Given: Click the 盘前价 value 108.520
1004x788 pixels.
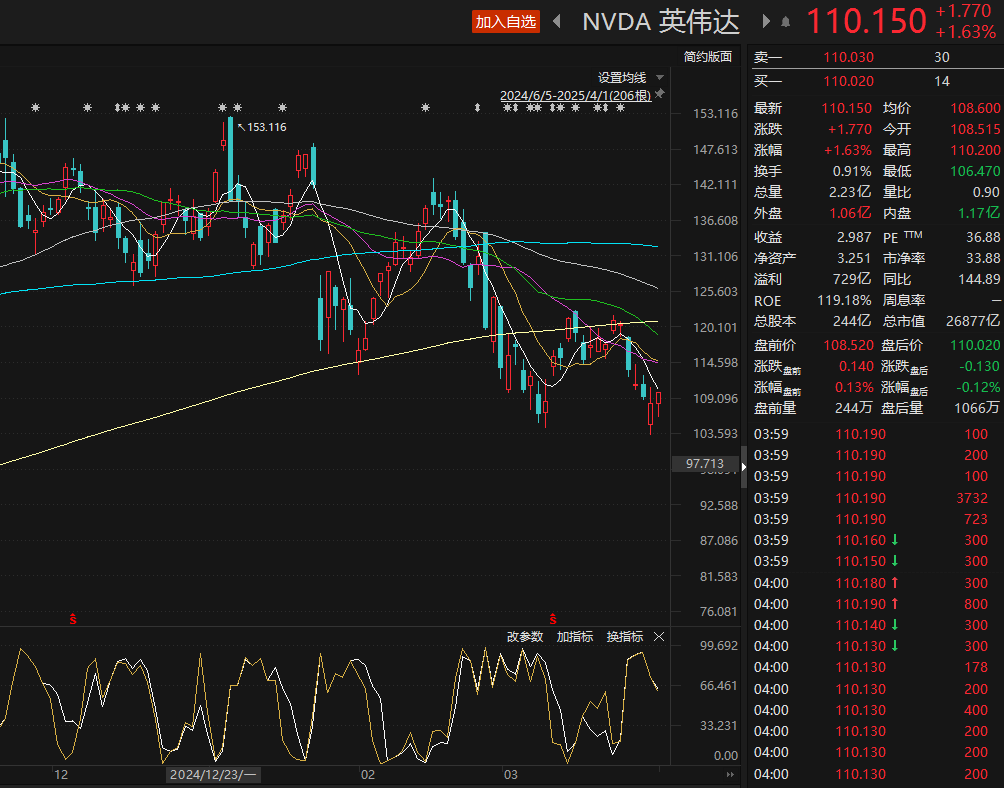Looking at the screenshot, I should click(x=848, y=345).
